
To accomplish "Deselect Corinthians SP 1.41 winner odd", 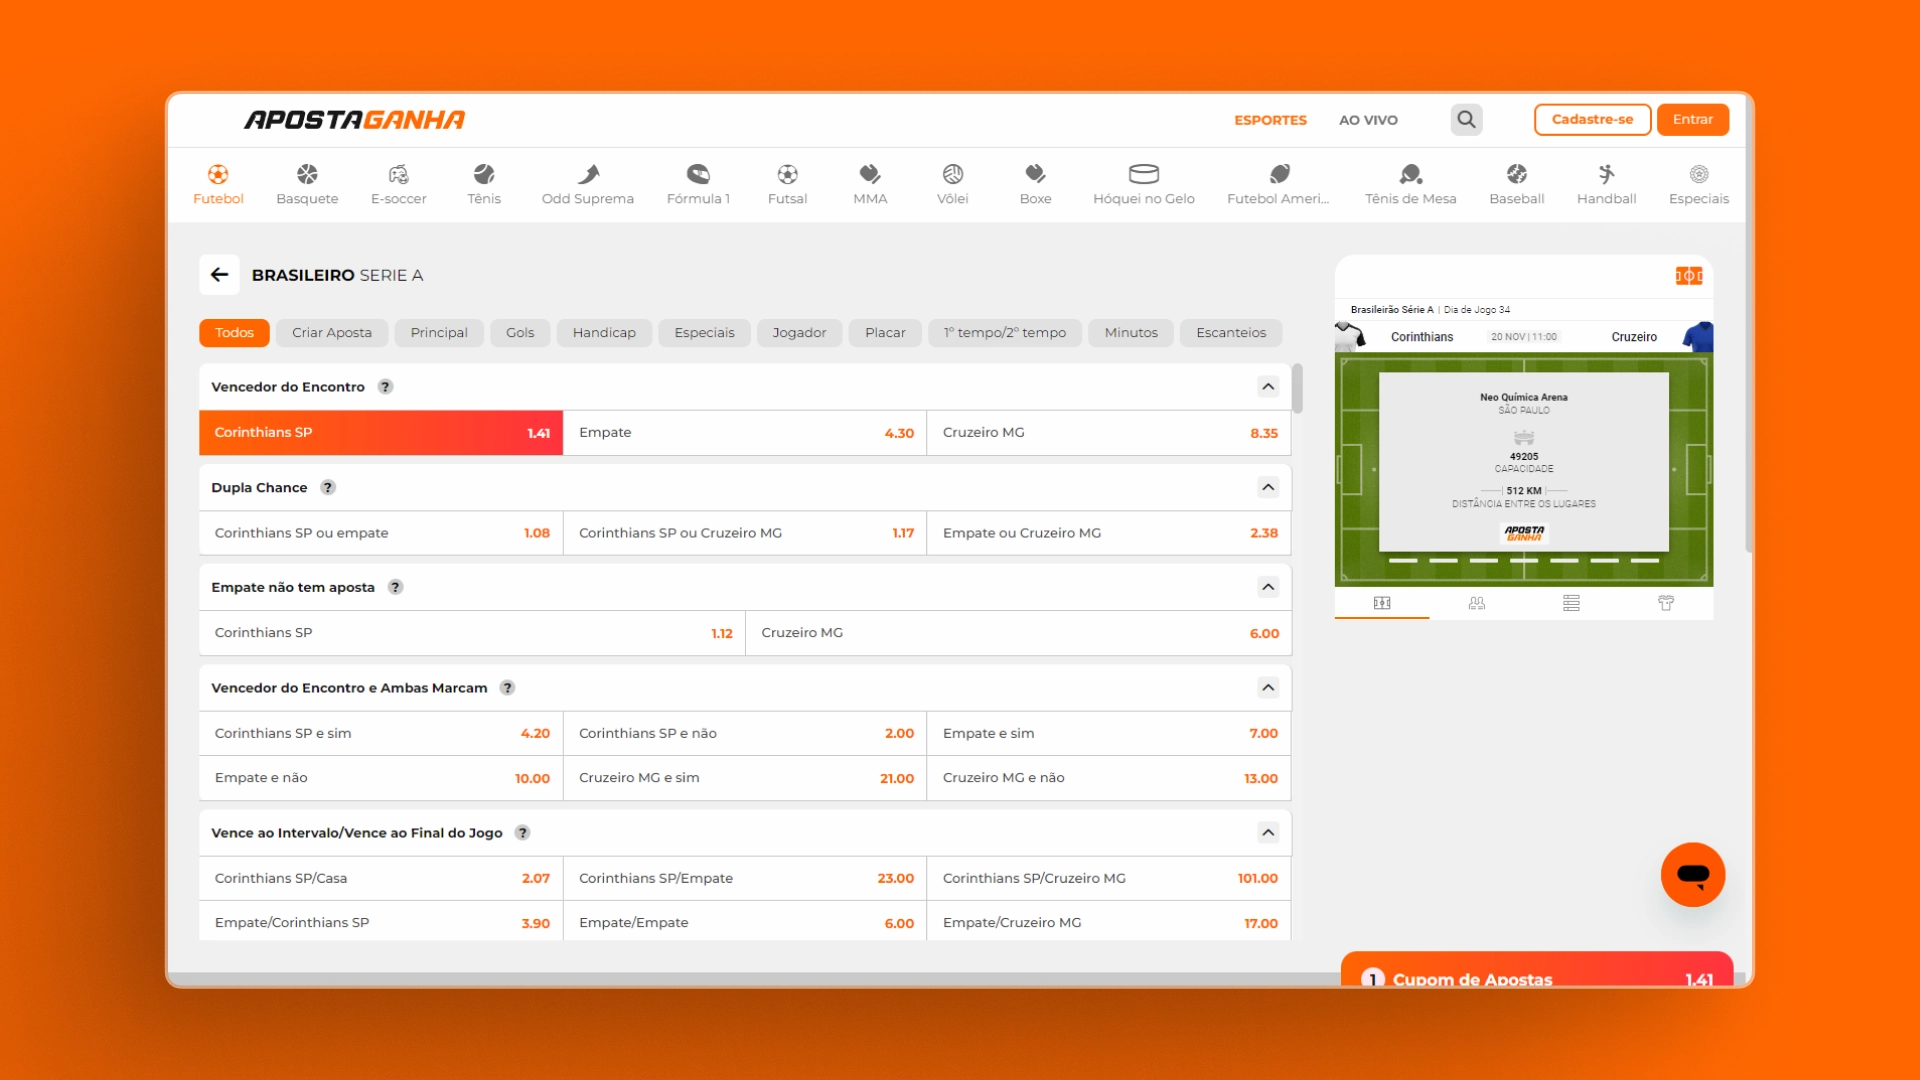I will pyautogui.click(x=381, y=433).
